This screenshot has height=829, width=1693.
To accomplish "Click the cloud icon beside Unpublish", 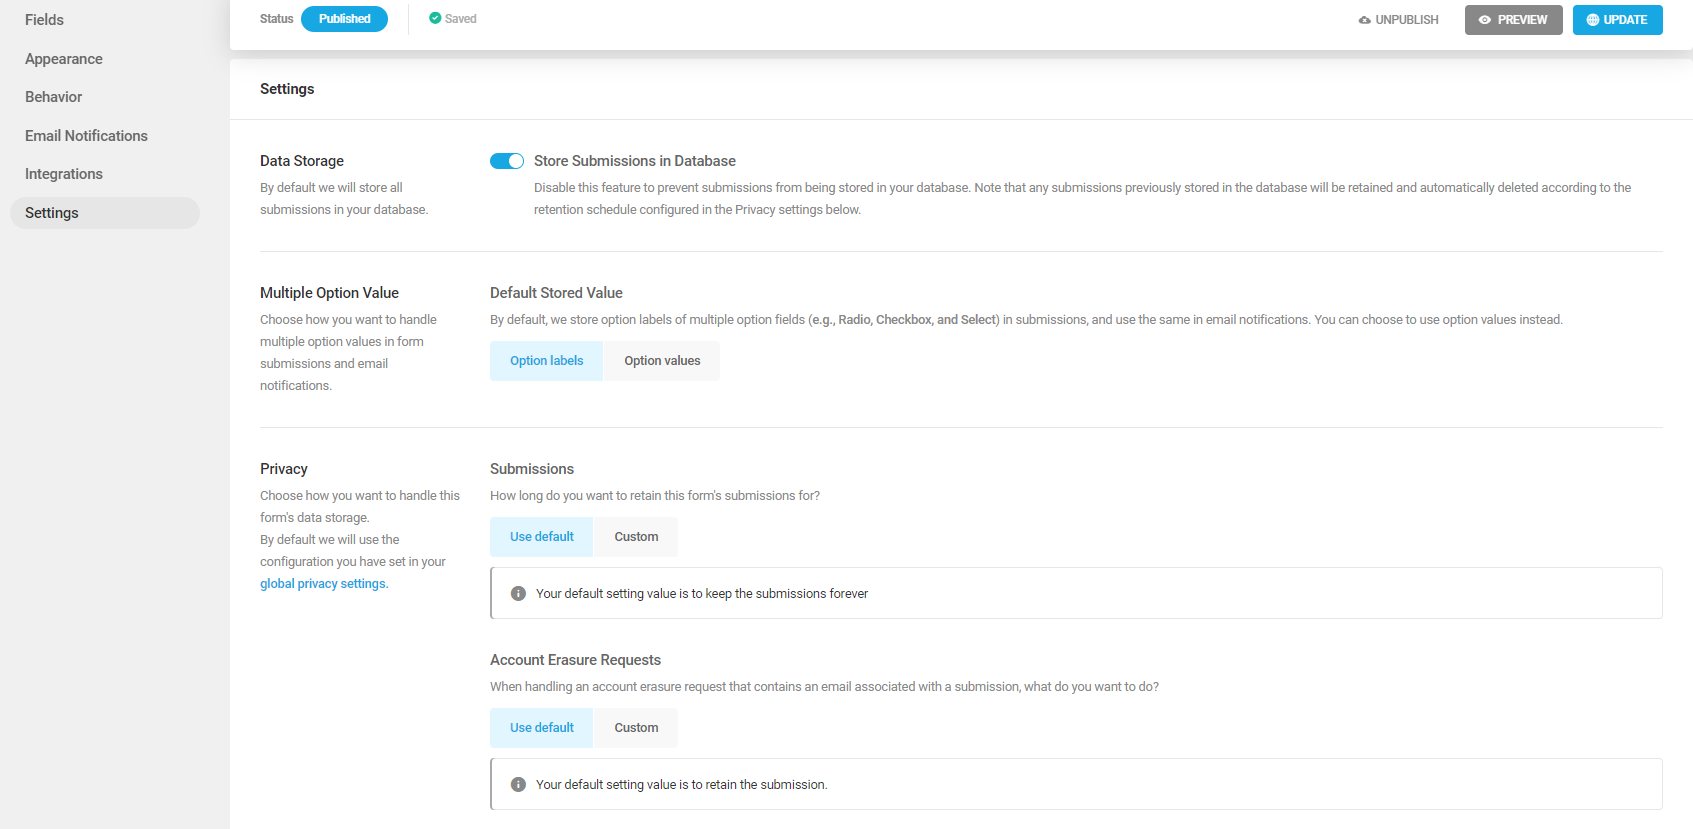I will (1364, 20).
